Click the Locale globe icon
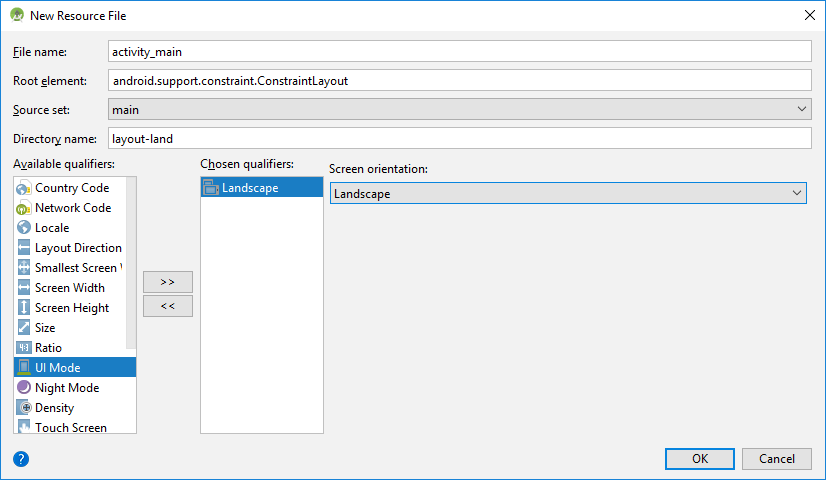The width and height of the screenshot is (826, 480). point(24,228)
